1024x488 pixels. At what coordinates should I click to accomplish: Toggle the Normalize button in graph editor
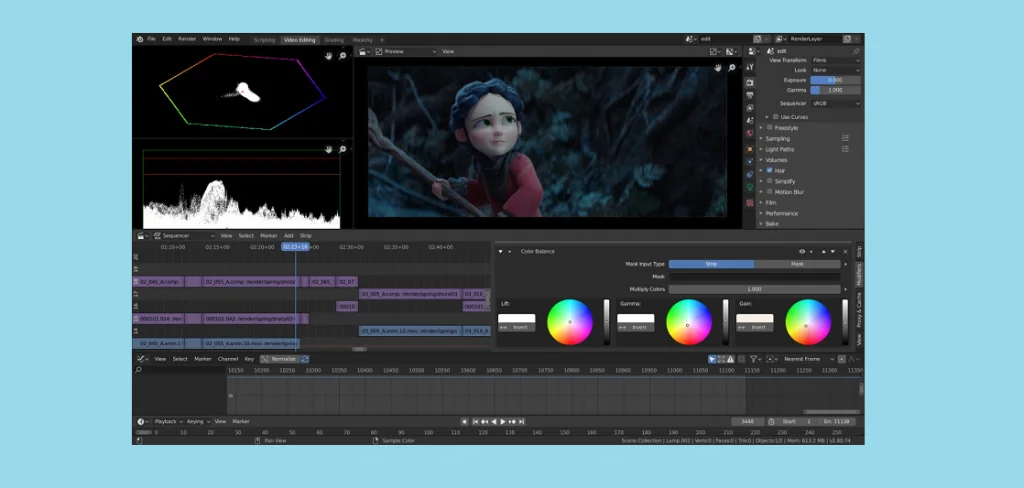click(280, 359)
